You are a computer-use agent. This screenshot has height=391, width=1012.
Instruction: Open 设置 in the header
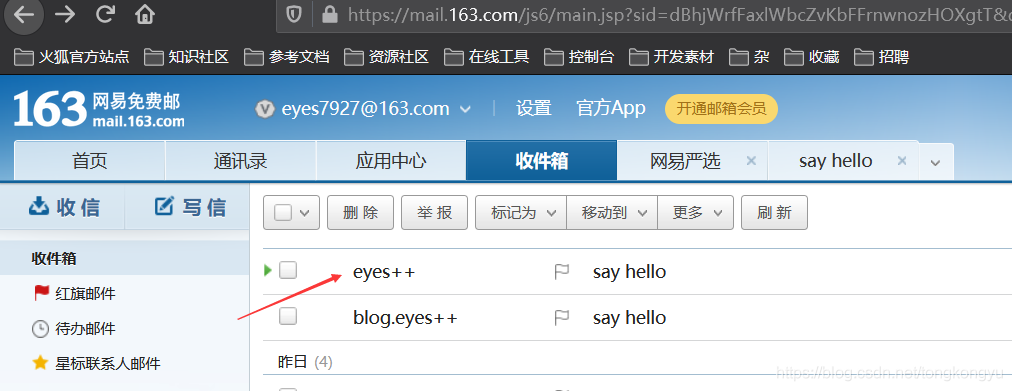[x=534, y=108]
